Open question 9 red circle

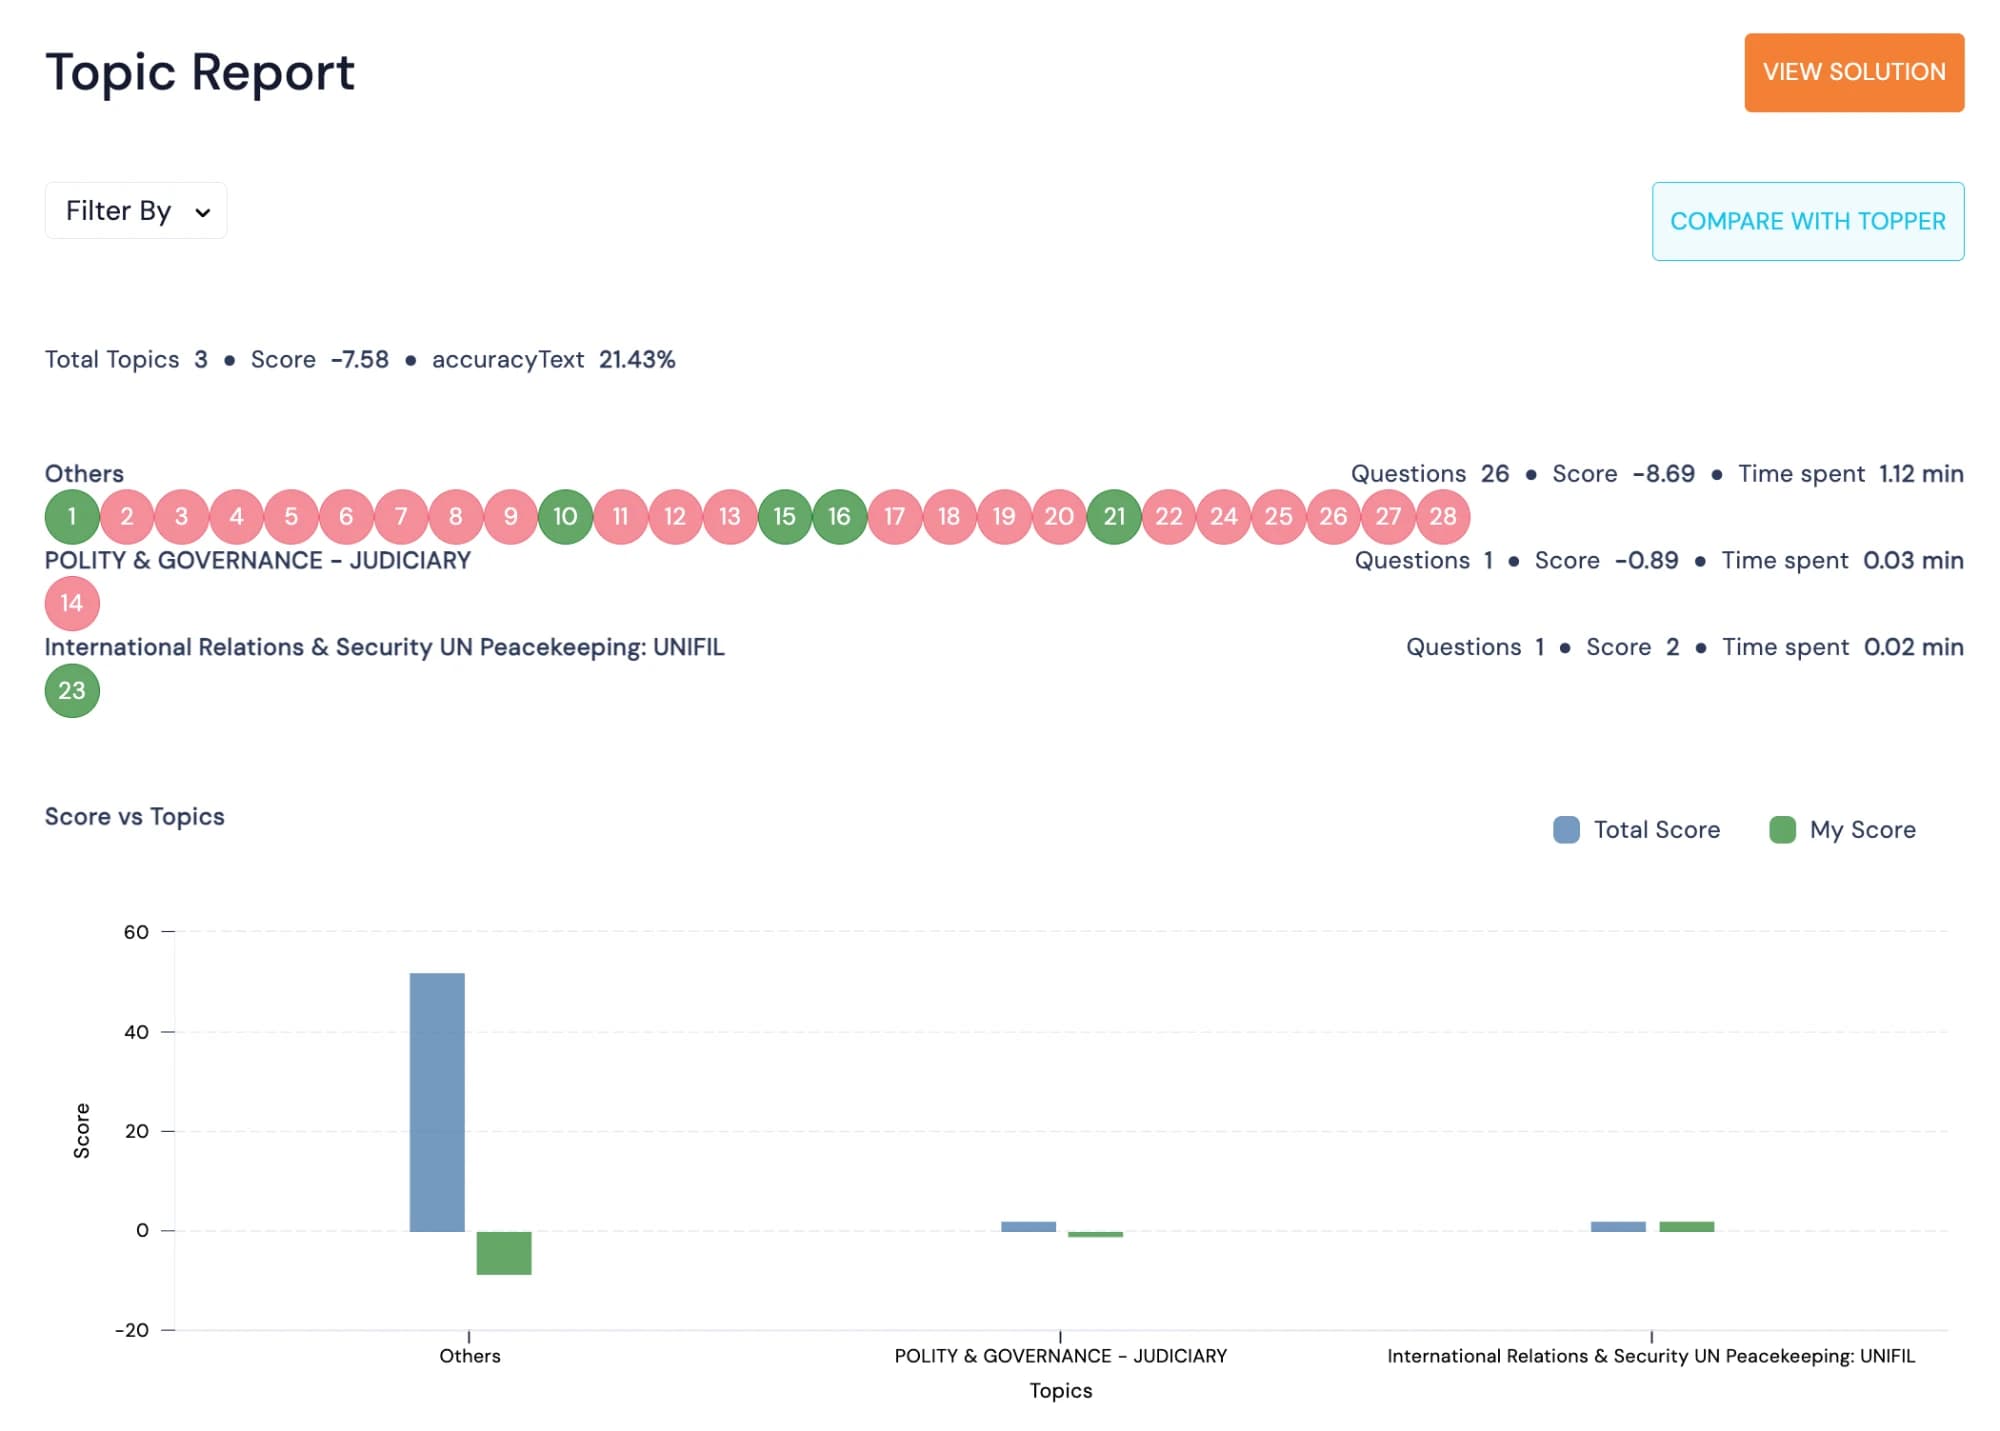[510, 516]
